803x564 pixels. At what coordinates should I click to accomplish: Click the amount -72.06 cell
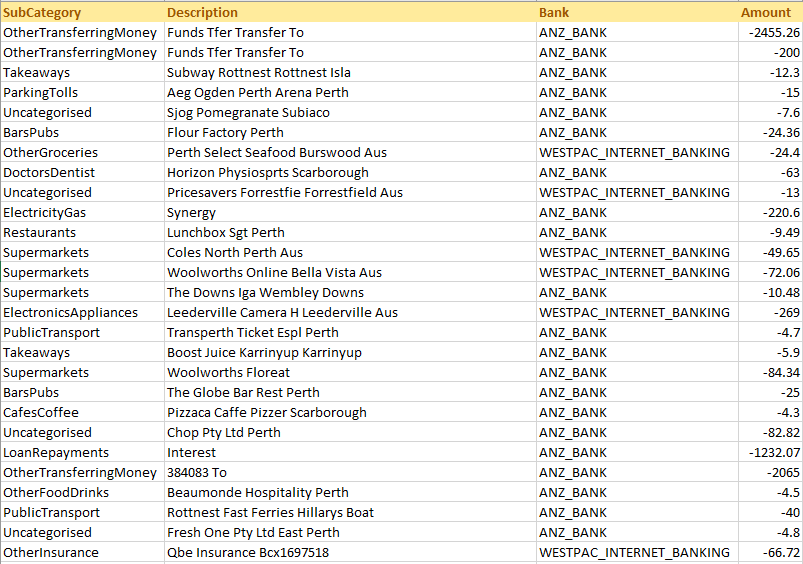tap(771, 272)
